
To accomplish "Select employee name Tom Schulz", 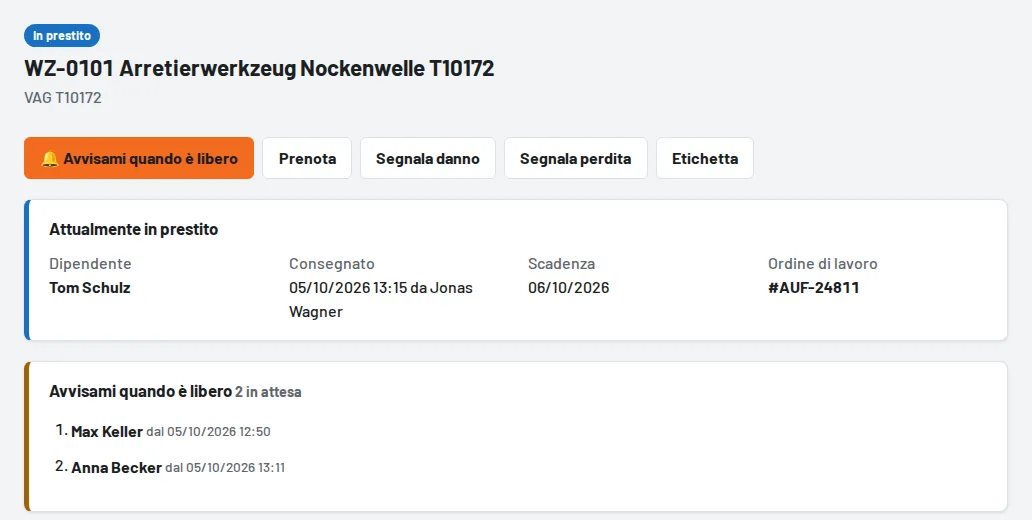I will tap(90, 288).
